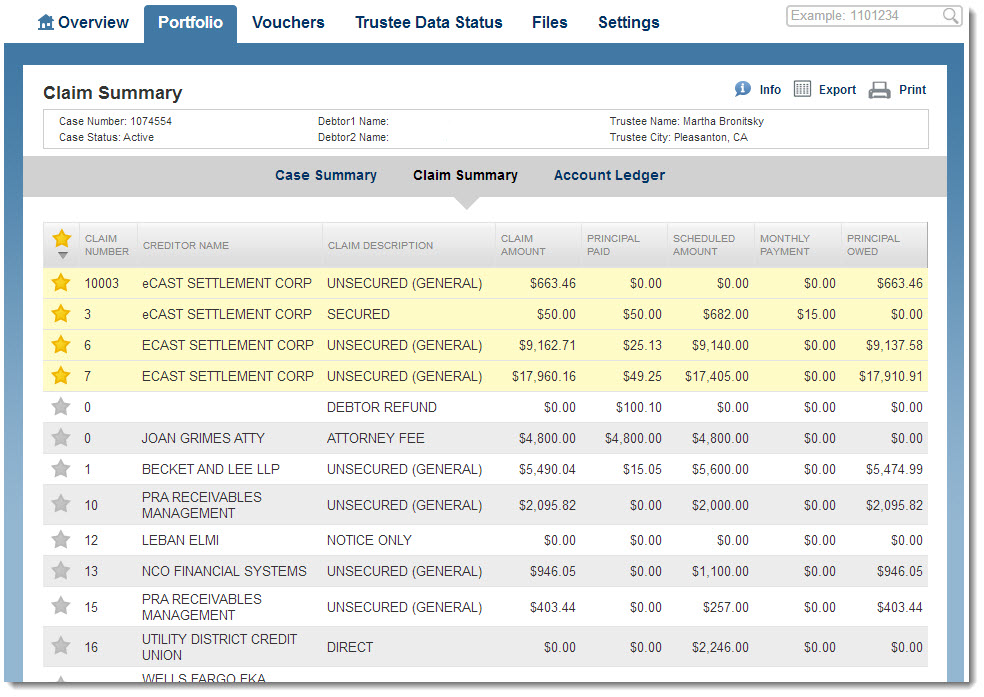This screenshot has width=984, height=697.
Task: Star the LEBAN ELMI notice claim
Action: pyautogui.click(x=61, y=540)
